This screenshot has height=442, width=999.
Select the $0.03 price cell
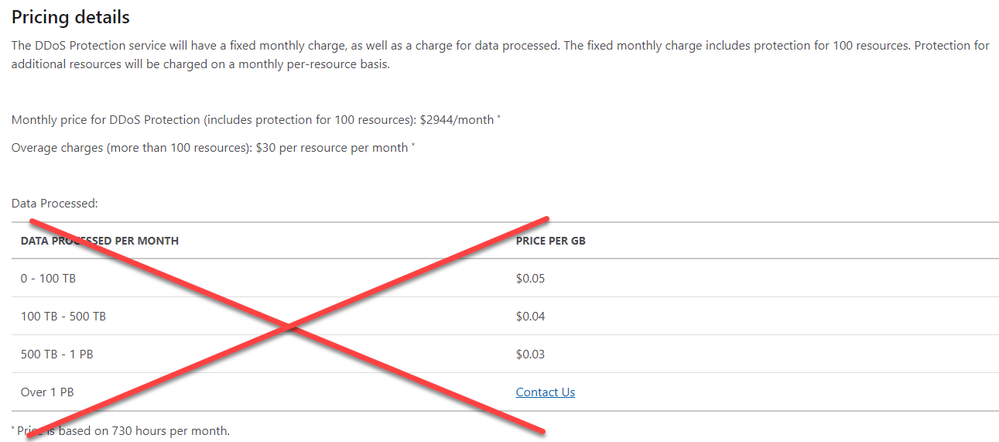point(531,353)
